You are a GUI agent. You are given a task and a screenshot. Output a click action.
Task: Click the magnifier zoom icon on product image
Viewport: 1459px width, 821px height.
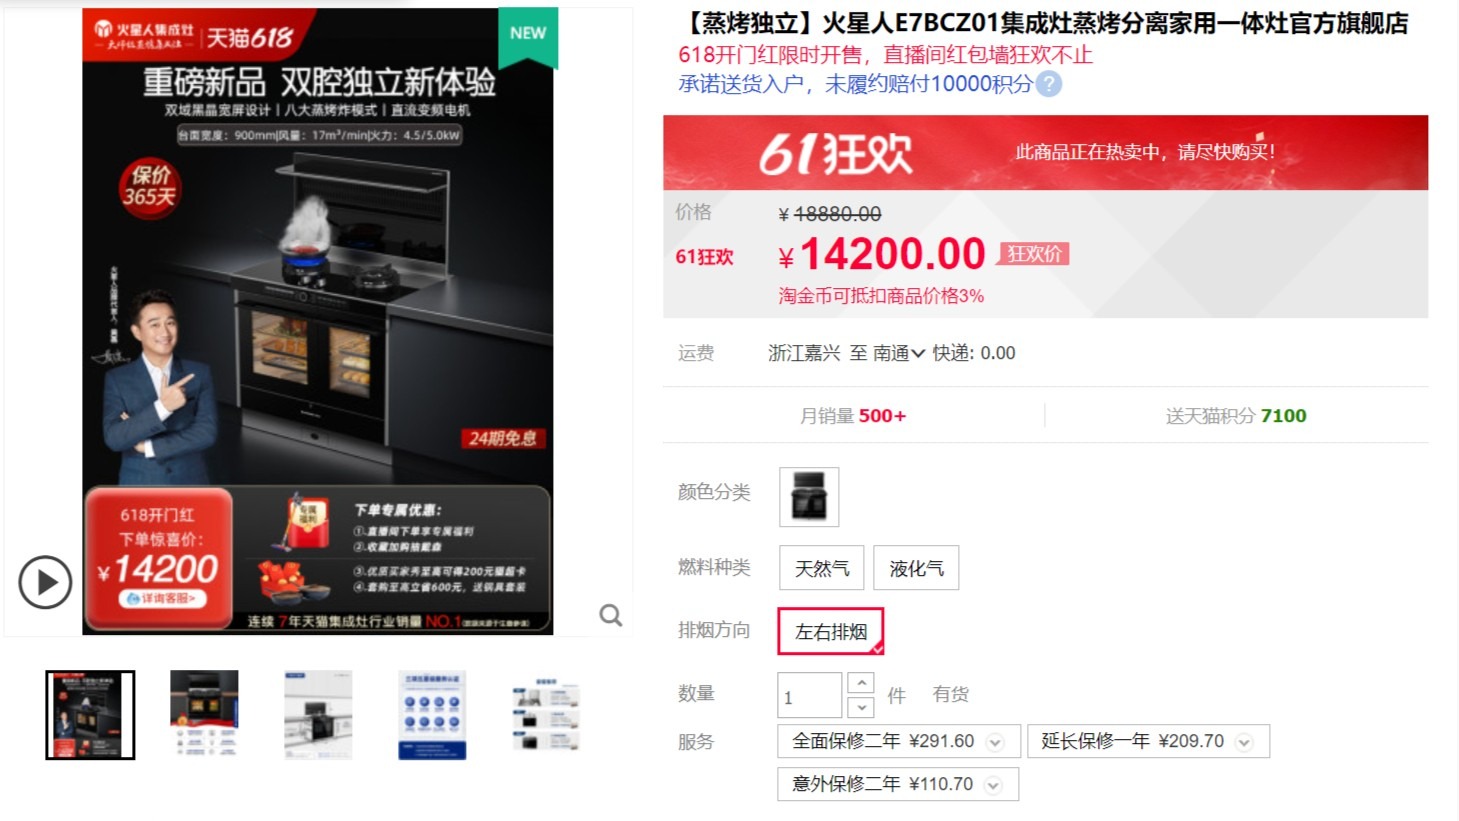pyautogui.click(x=611, y=615)
